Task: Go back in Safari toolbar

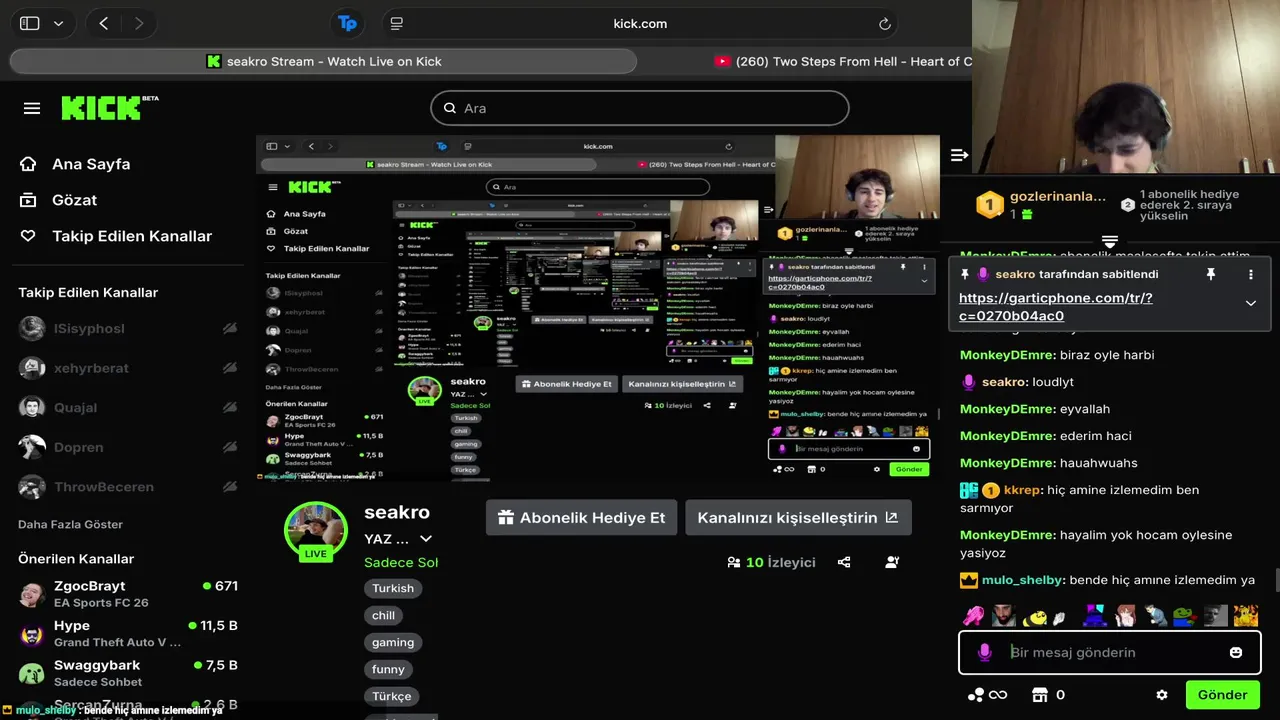Action: coord(104,24)
